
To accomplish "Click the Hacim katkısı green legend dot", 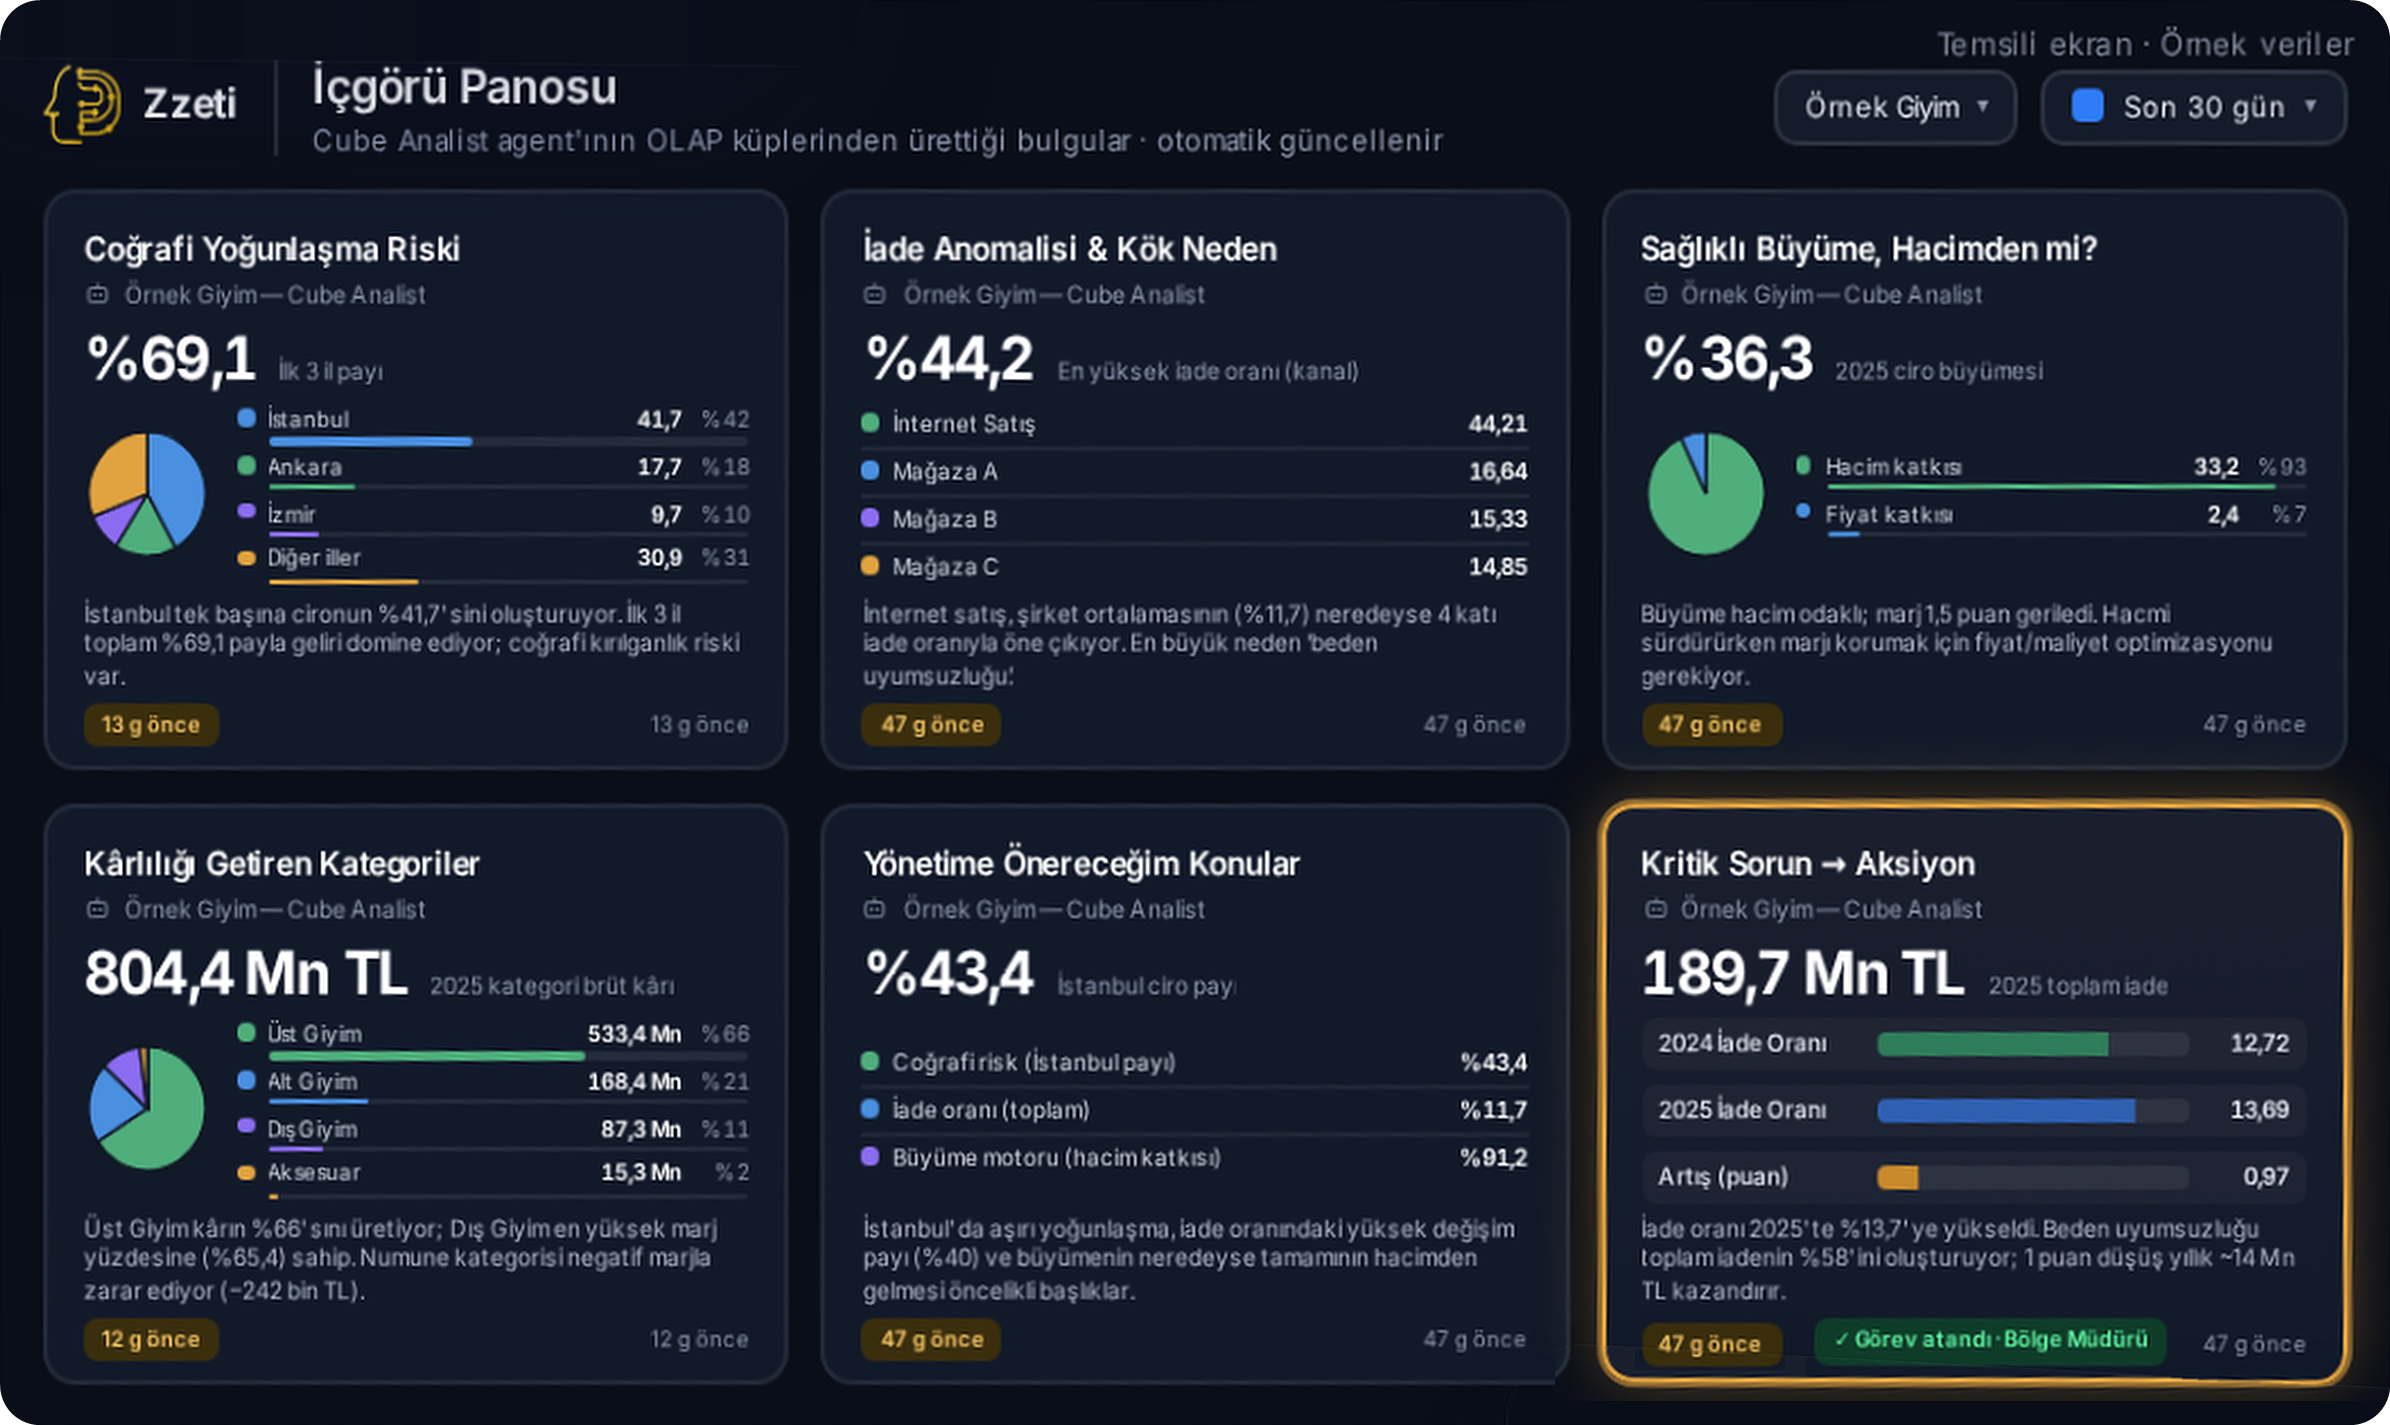I will pos(1803,465).
